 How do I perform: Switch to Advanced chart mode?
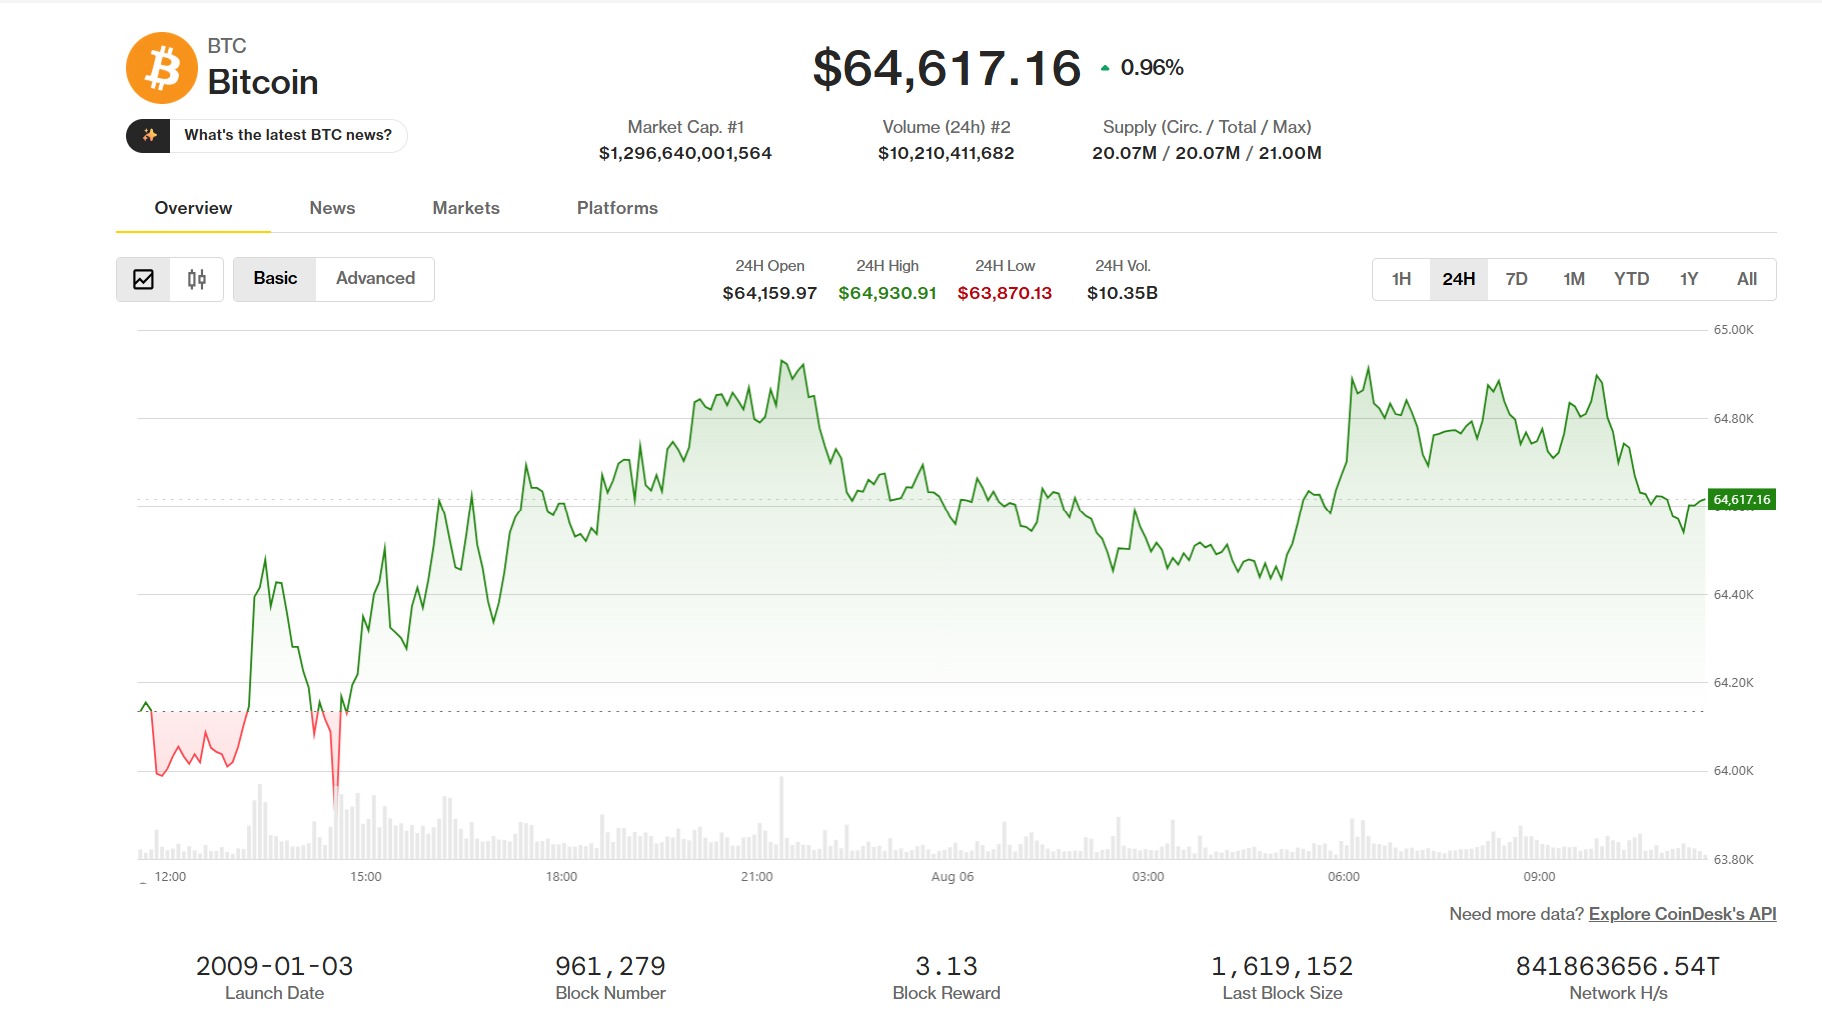click(375, 279)
